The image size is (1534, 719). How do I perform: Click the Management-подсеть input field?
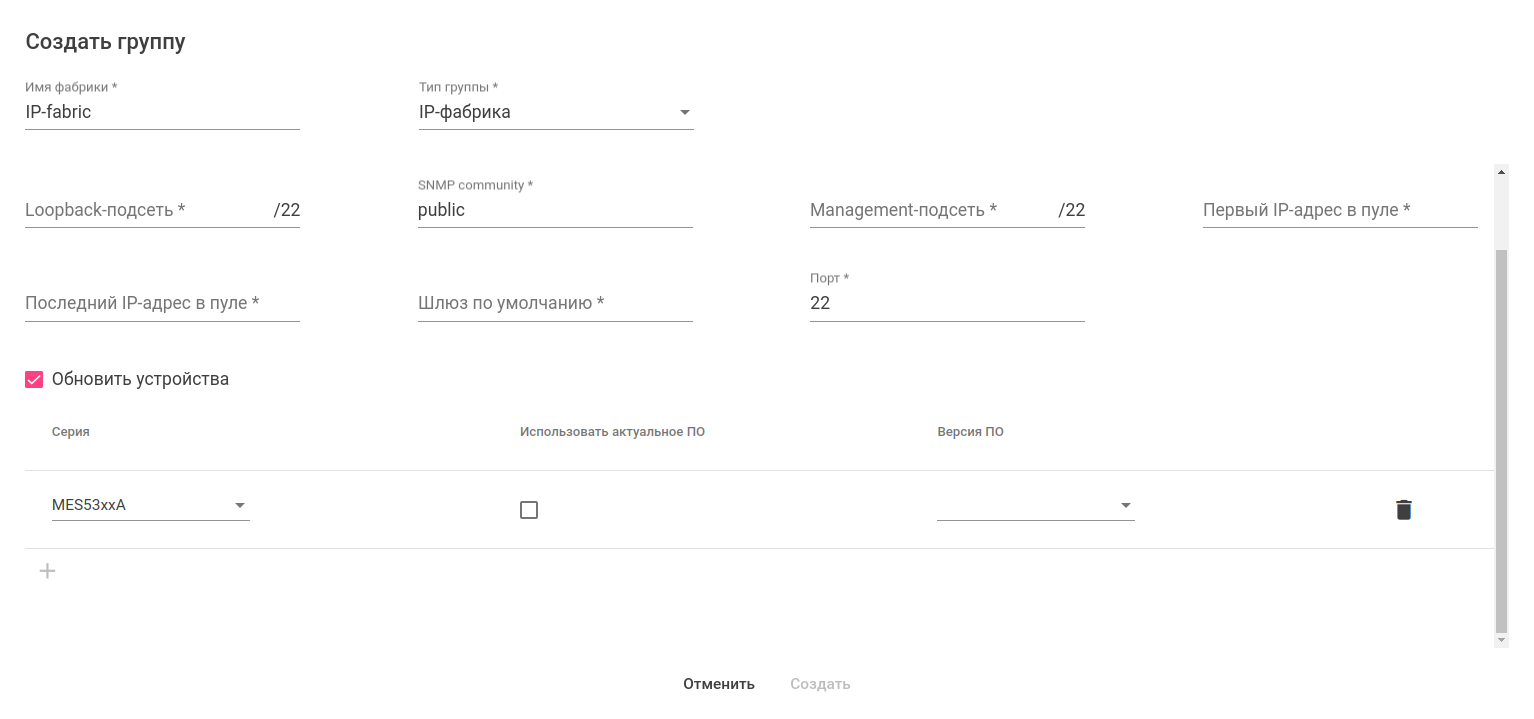point(930,210)
